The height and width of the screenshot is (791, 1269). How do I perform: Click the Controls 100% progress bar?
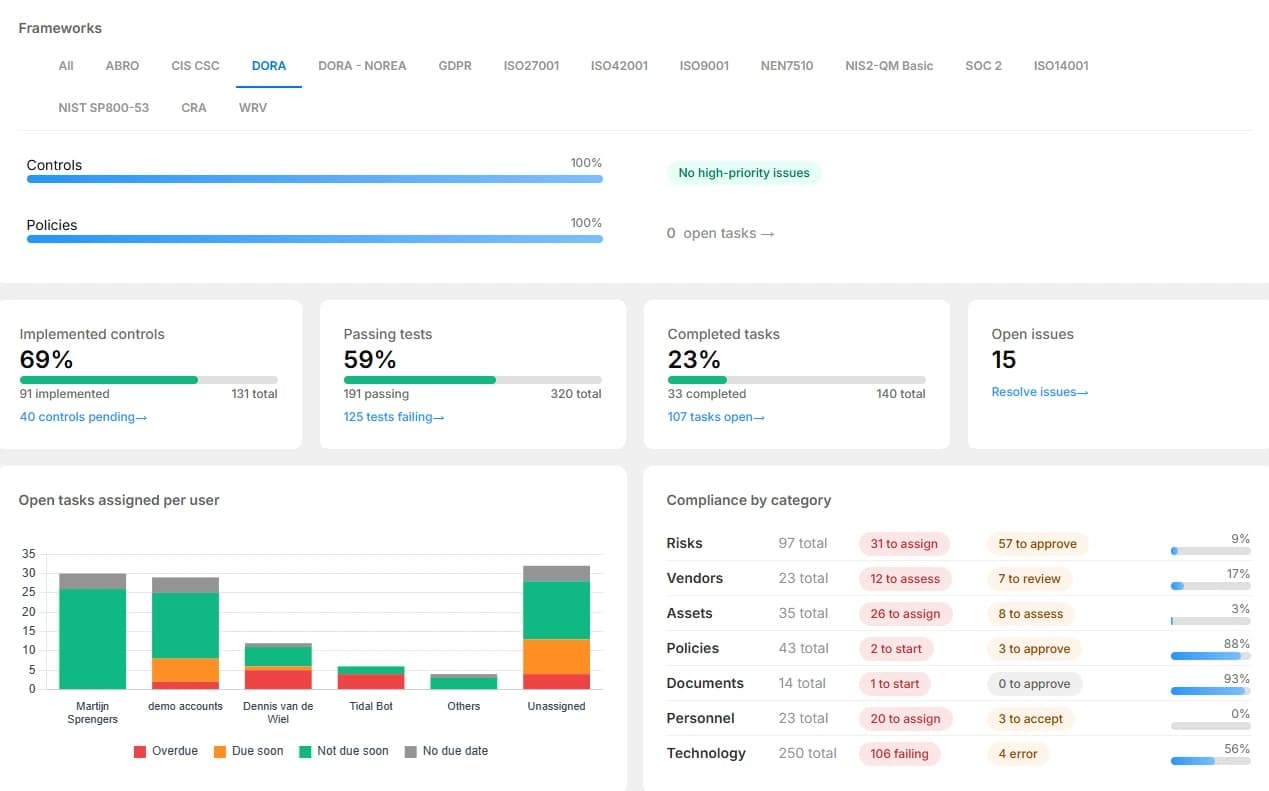[315, 179]
